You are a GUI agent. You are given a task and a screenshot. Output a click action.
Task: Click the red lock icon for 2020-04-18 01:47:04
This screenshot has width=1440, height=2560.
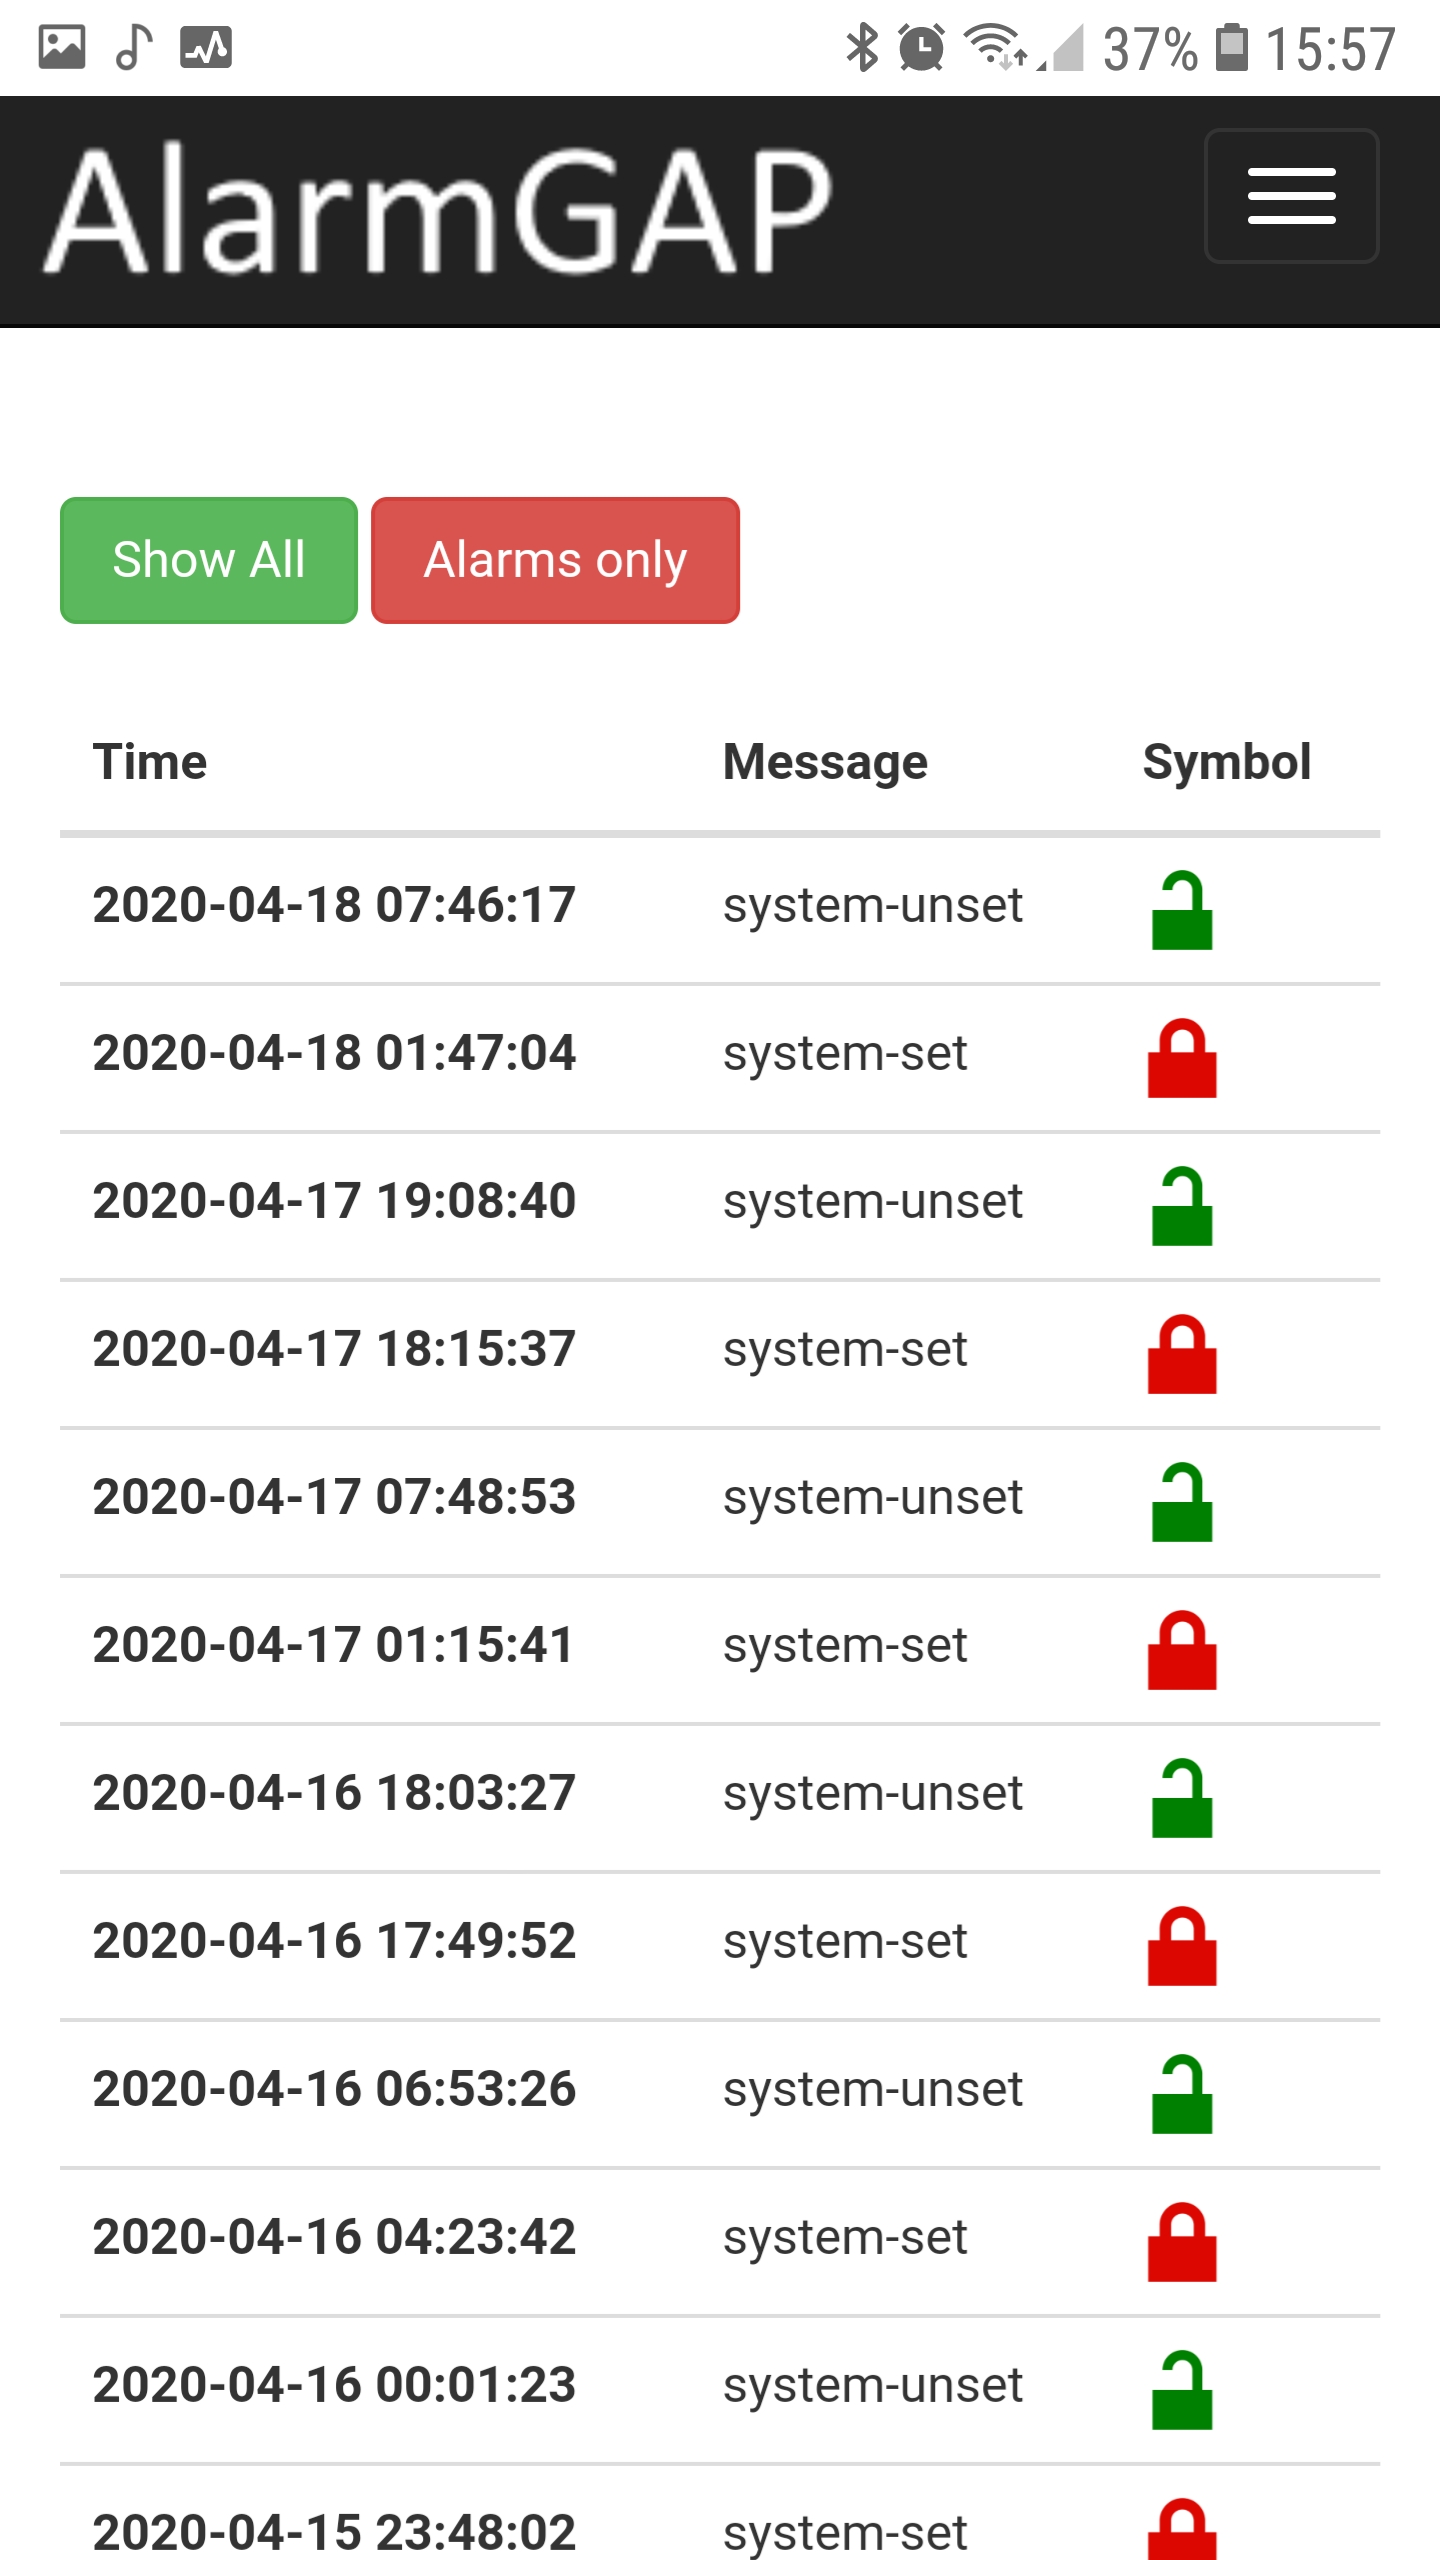[x=1182, y=1058]
